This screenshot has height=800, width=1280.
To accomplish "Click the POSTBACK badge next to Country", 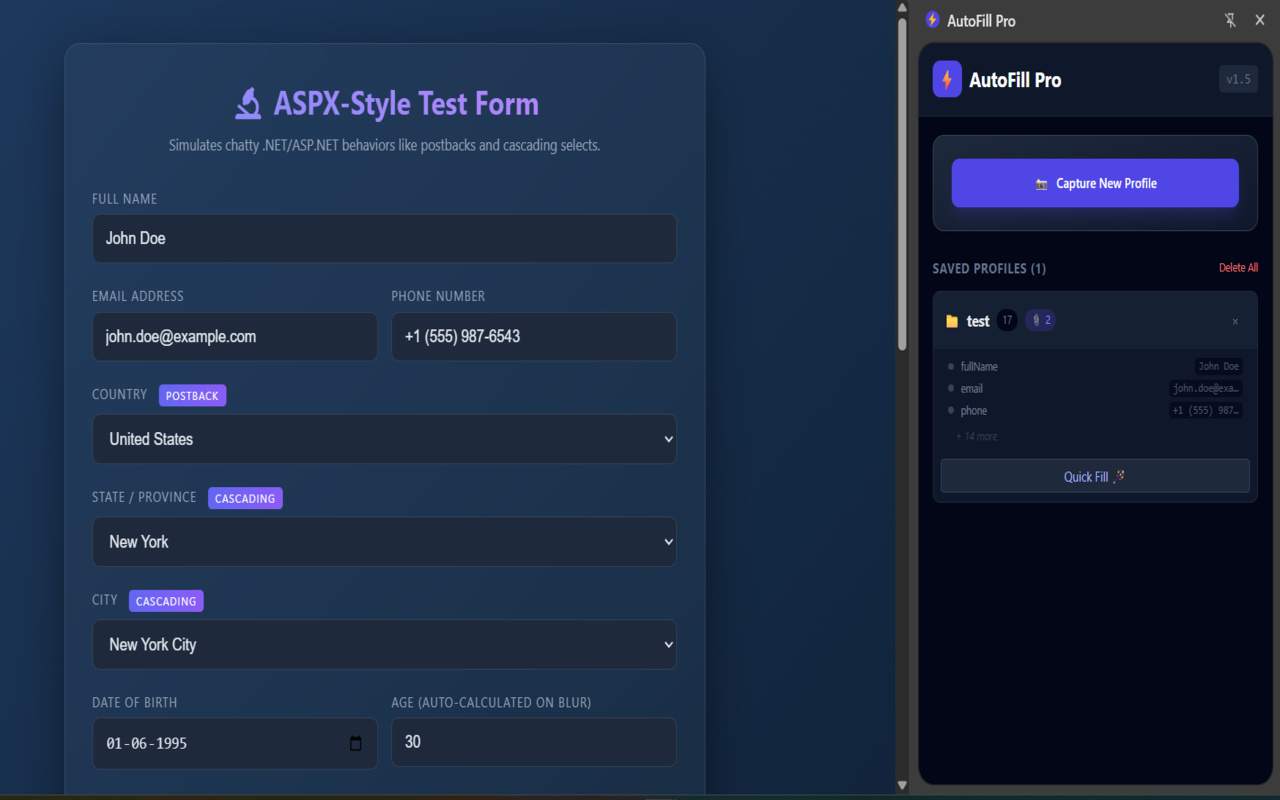I will tap(192, 395).
